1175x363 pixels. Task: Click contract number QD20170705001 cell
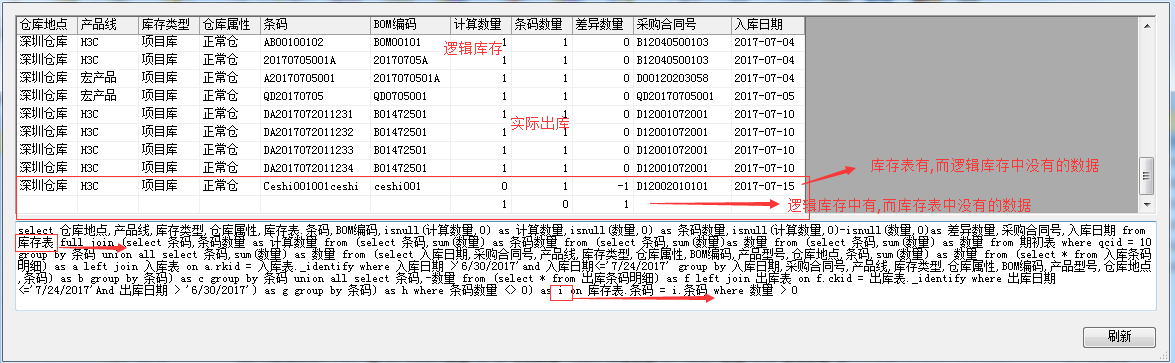click(x=682, y=96)
